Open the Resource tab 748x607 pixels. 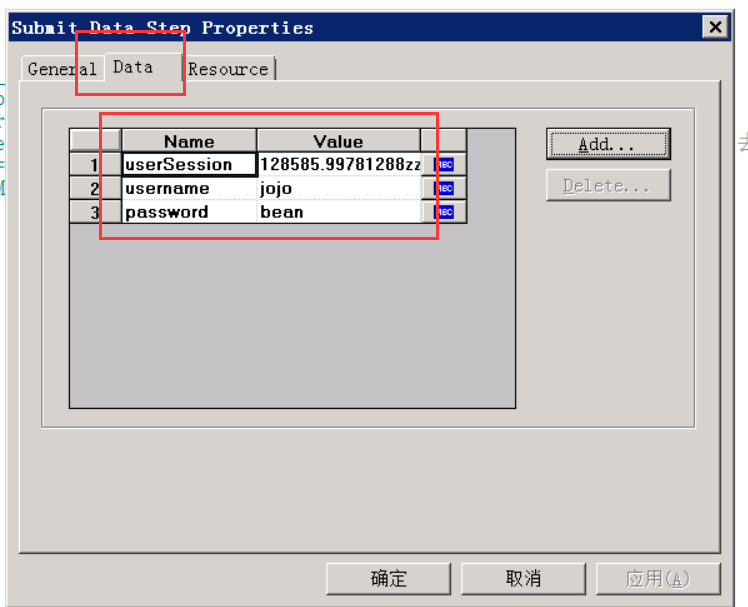point(229,69)
